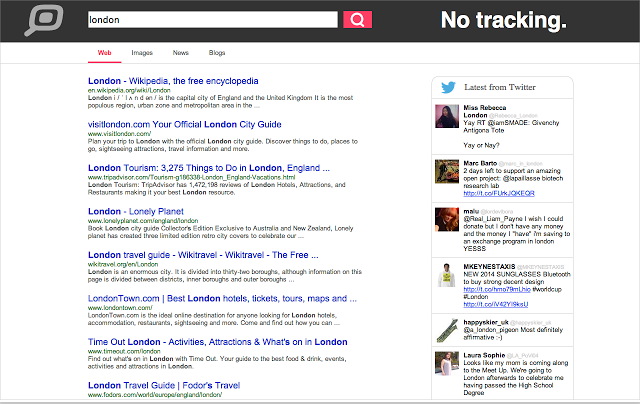Viewport: 640px width, 404px height.
Task: Open Marc Barto's avatar thumbnail
Action: coord(447,171)
